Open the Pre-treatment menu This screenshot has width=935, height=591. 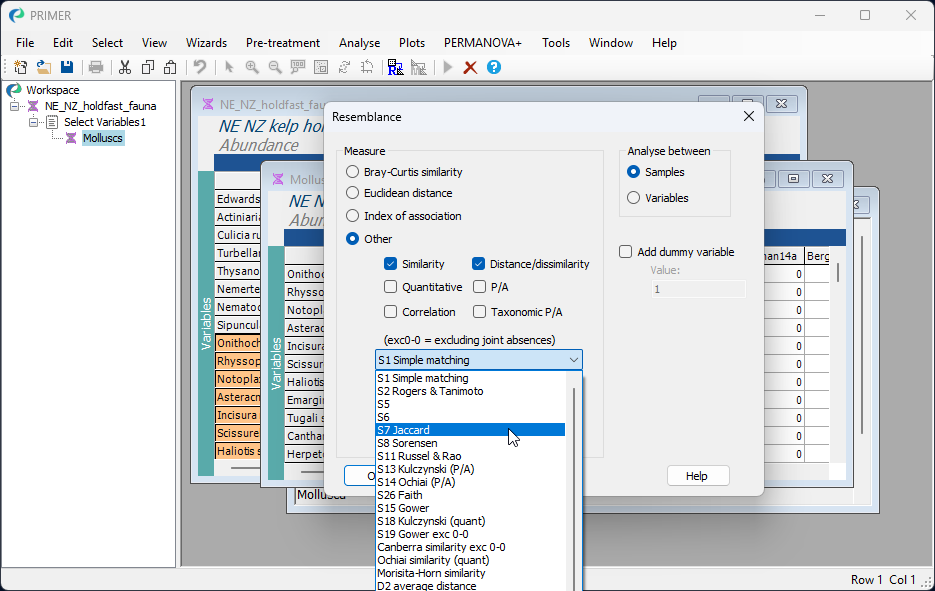click(283, 43)
